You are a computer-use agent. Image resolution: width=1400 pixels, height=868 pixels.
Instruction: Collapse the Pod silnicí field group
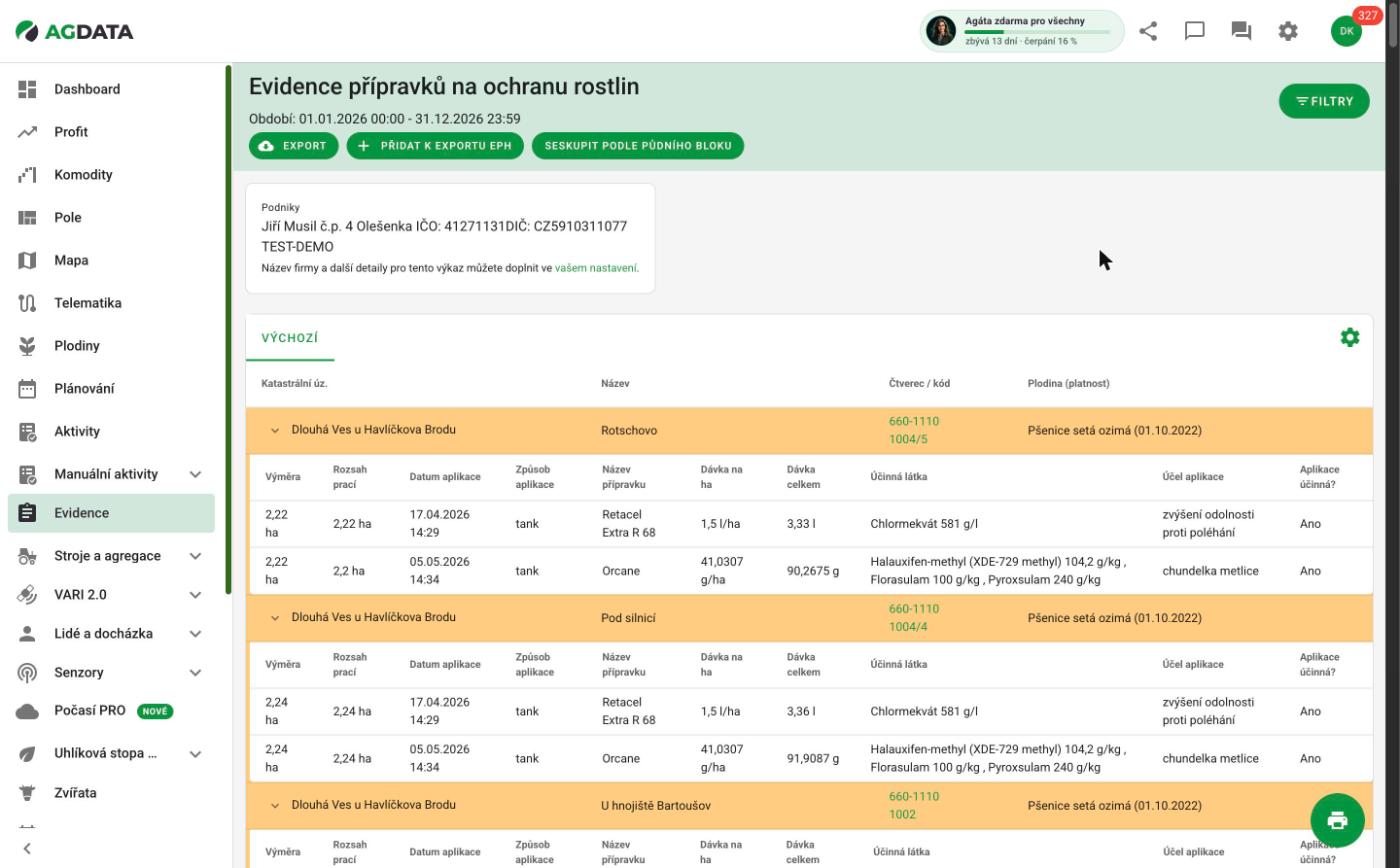coord(274,618)
